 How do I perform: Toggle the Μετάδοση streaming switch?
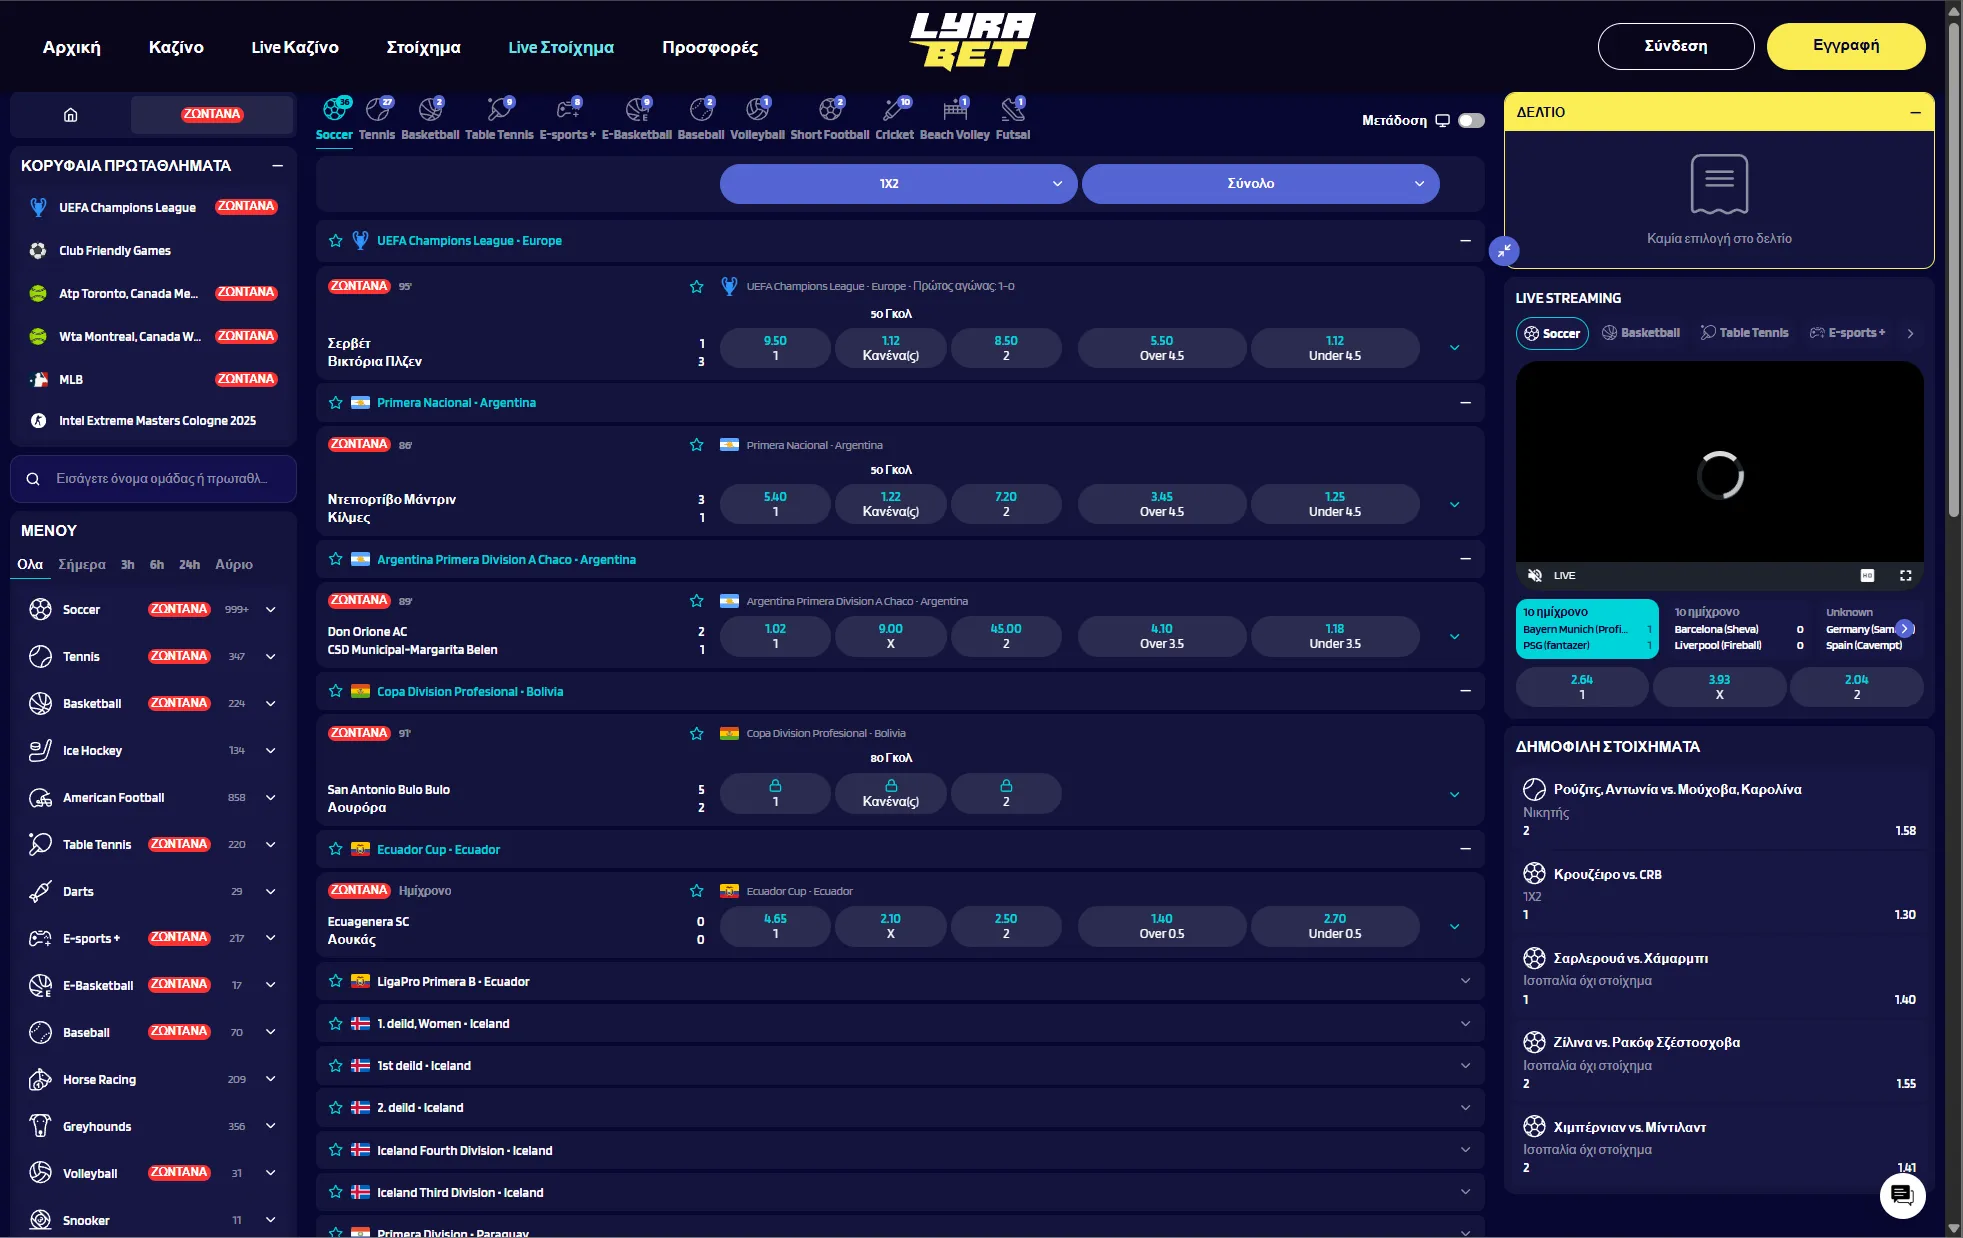coord(1471,120)
